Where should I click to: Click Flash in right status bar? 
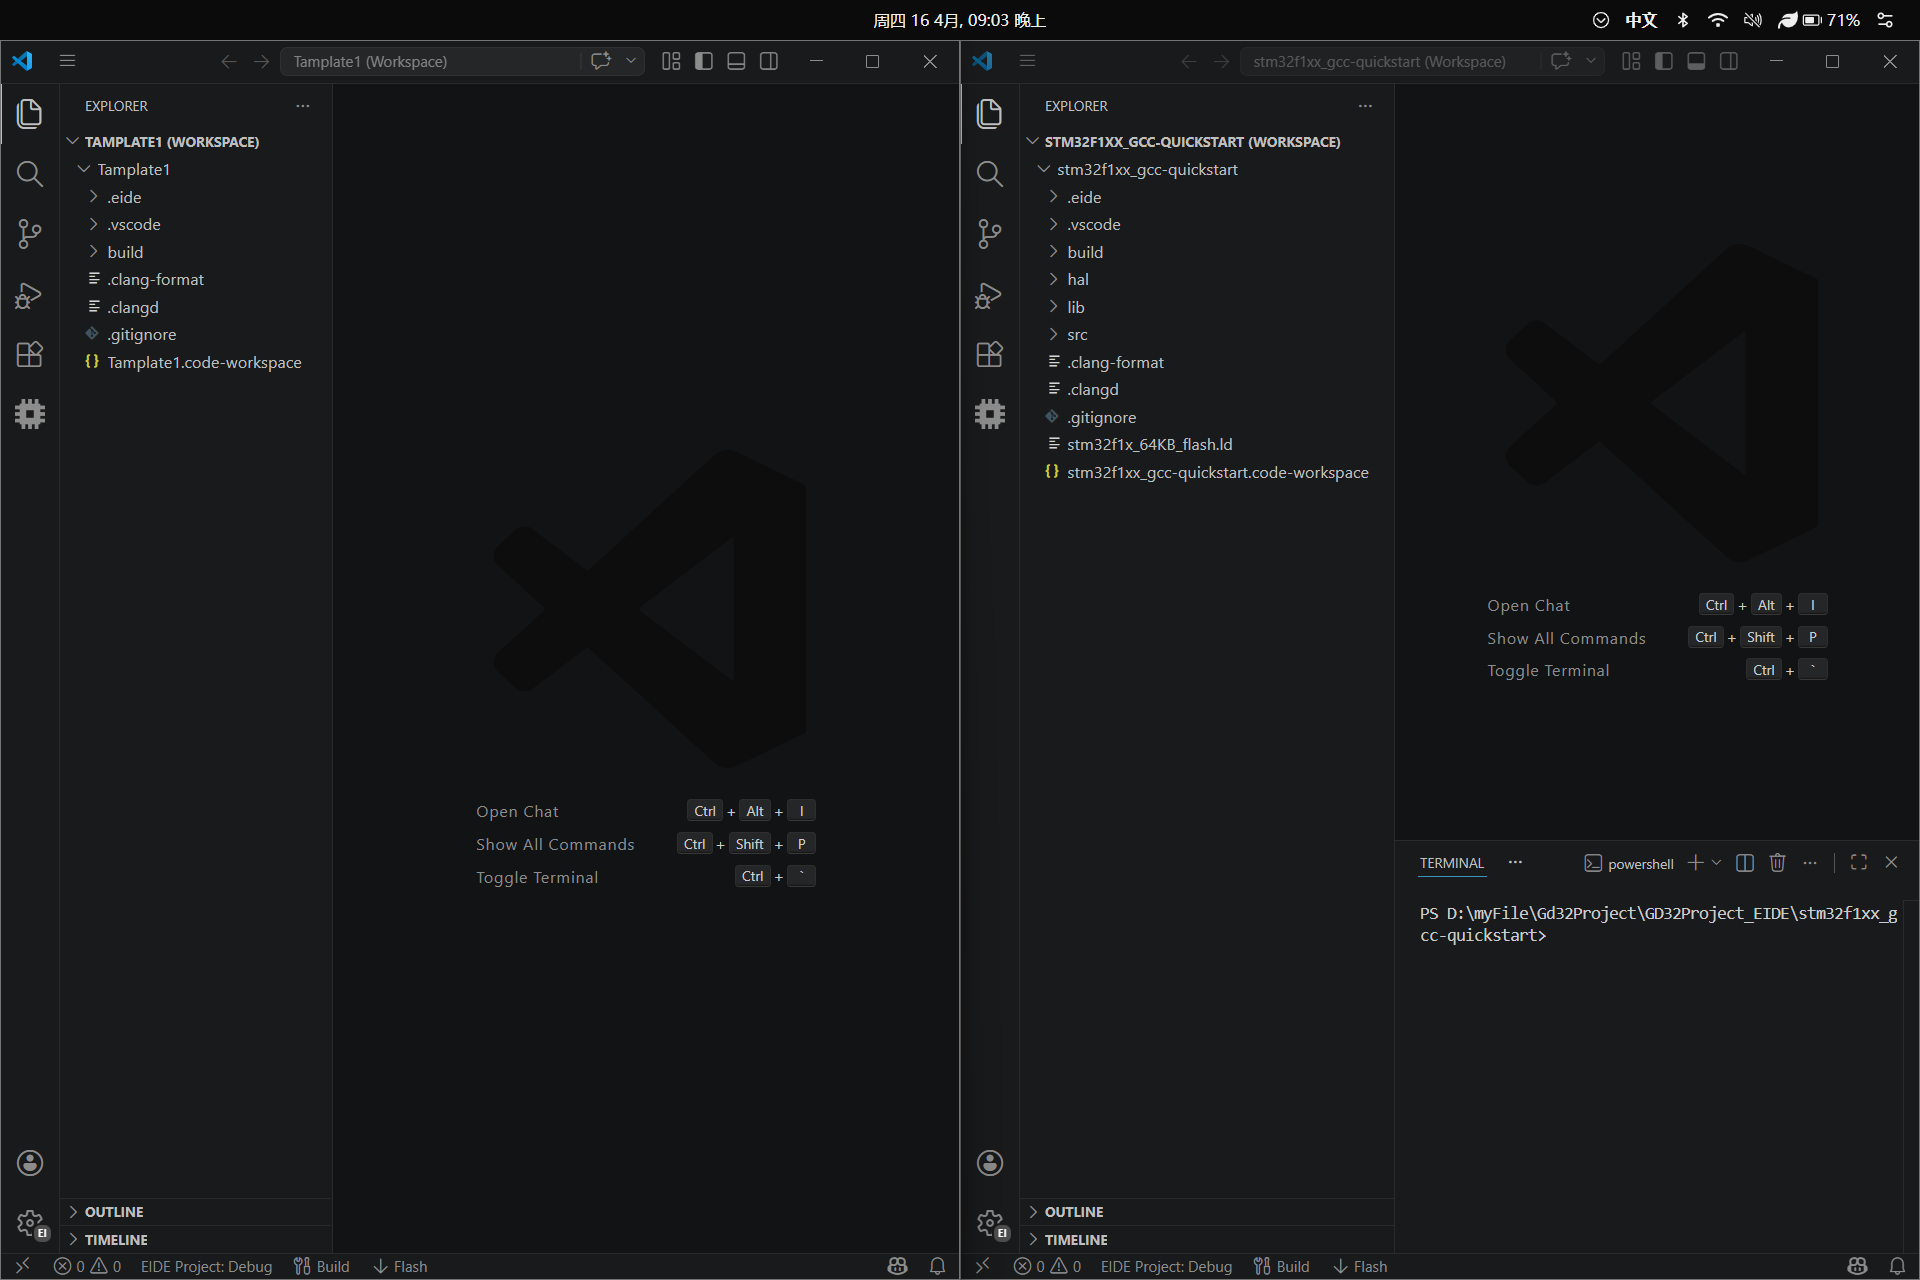coord(1360,1267)
